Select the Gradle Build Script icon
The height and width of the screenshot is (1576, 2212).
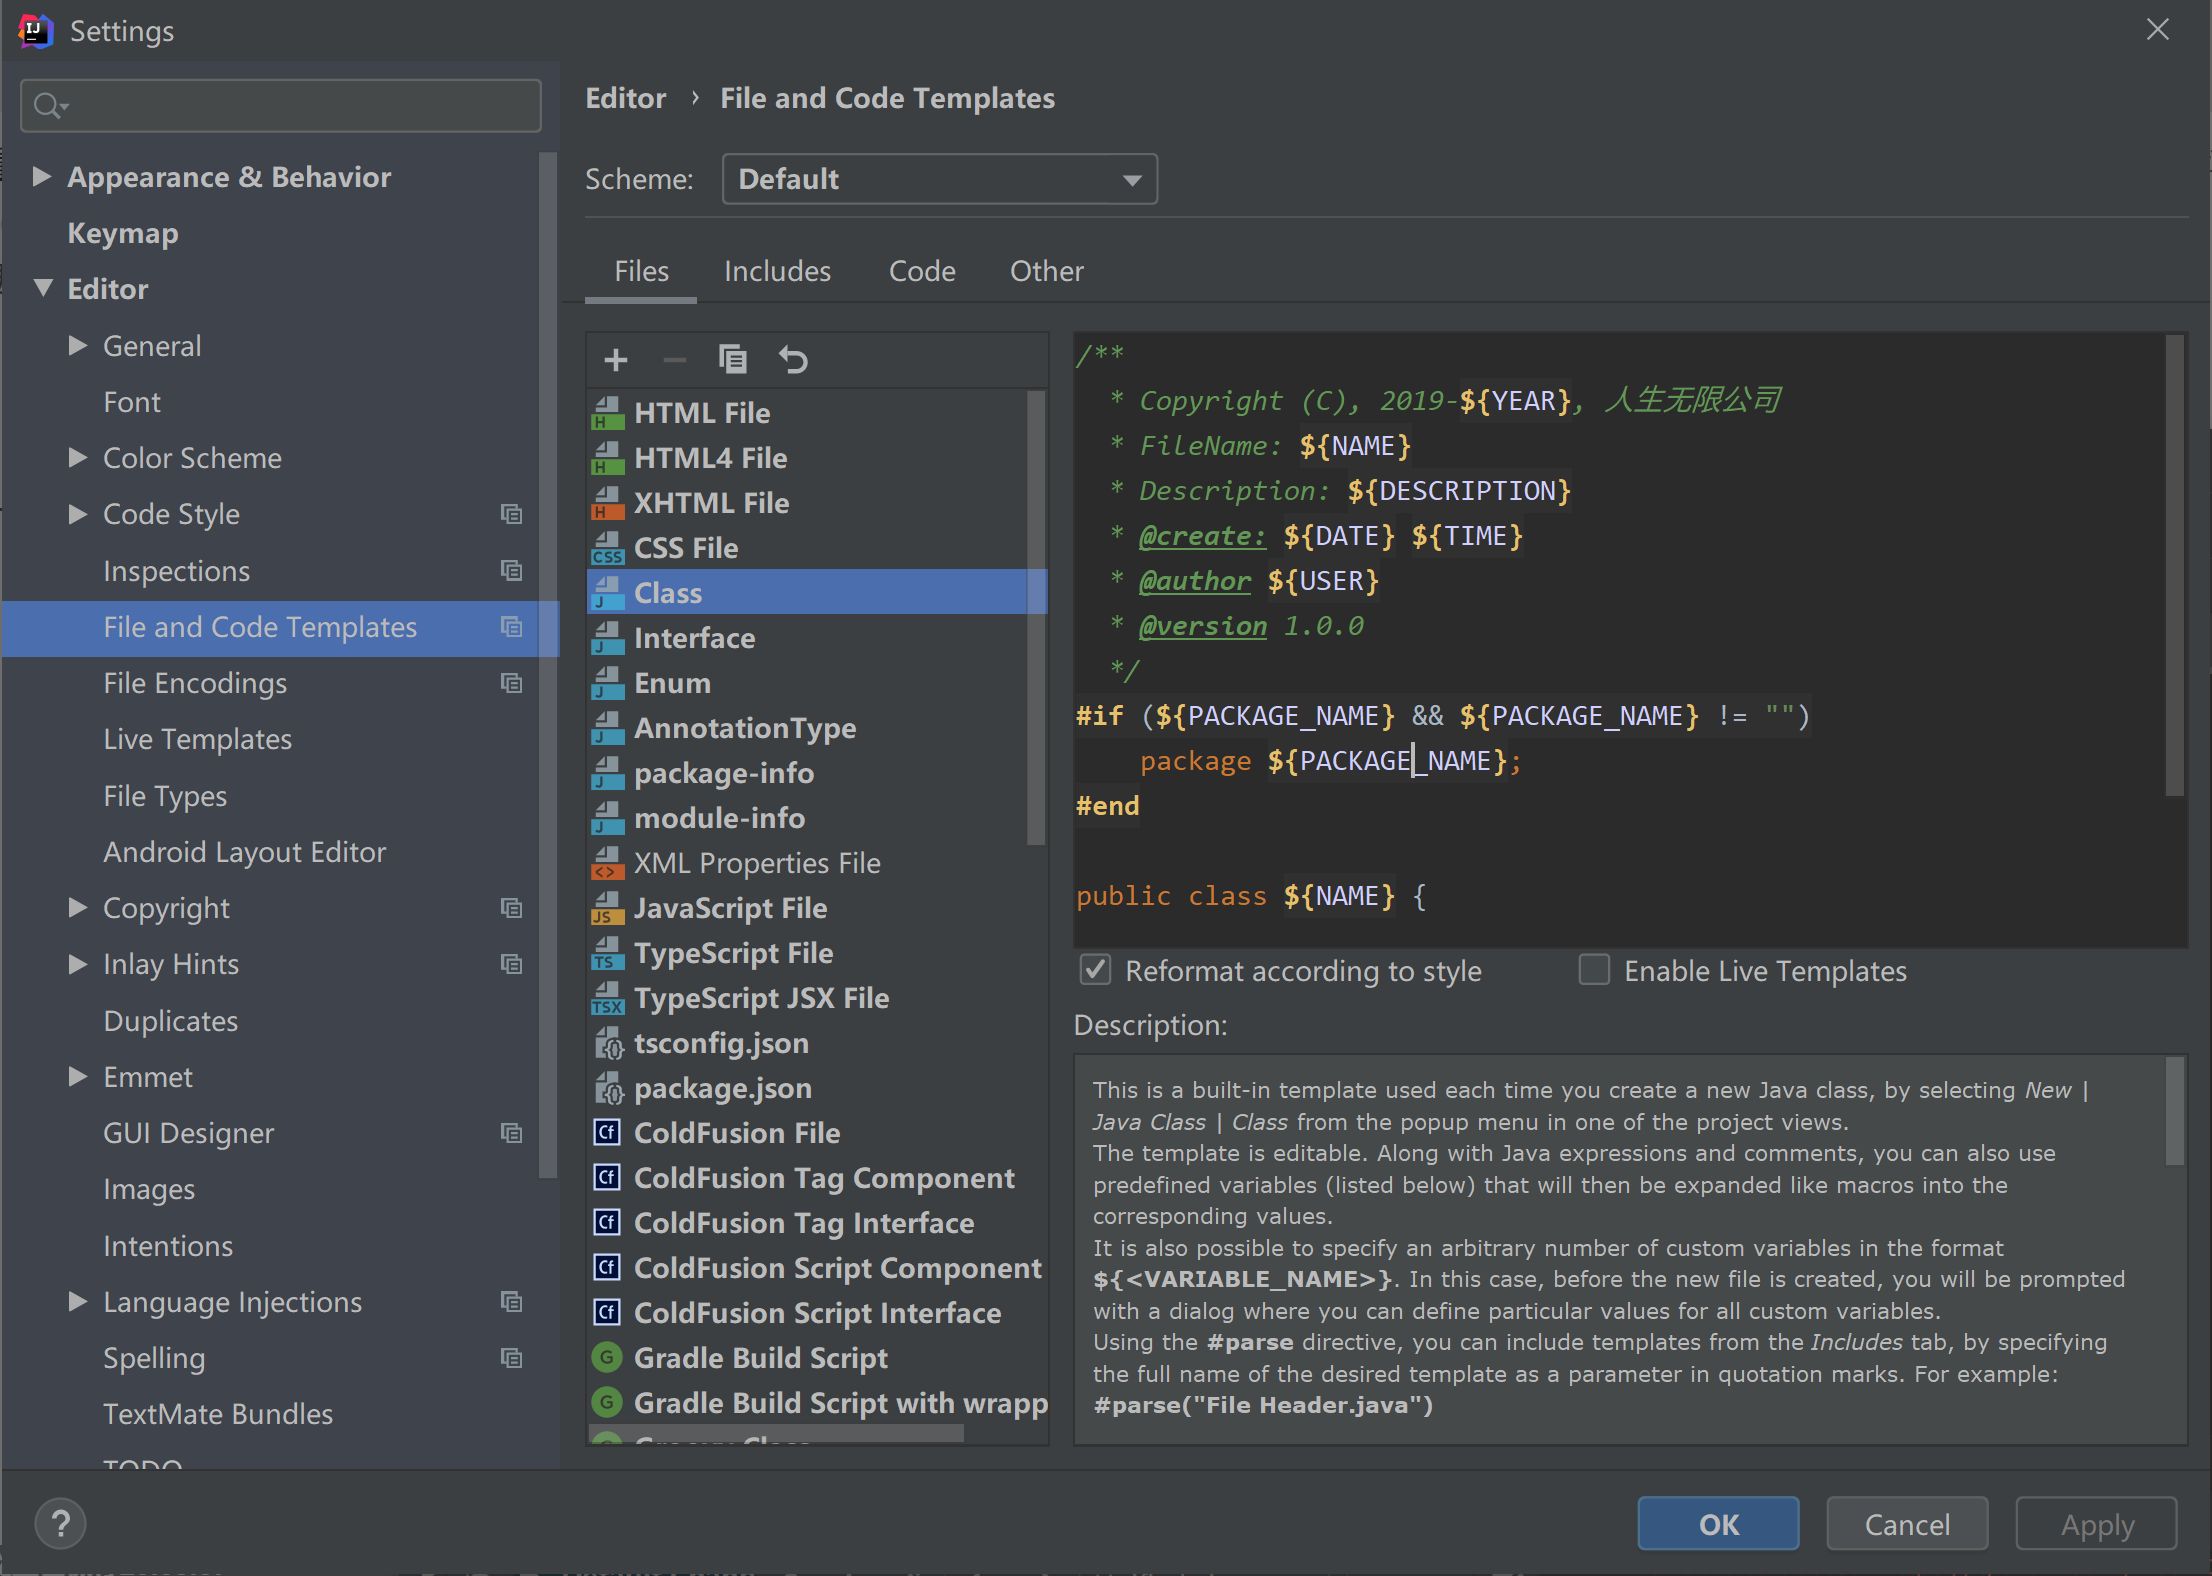607,1358
